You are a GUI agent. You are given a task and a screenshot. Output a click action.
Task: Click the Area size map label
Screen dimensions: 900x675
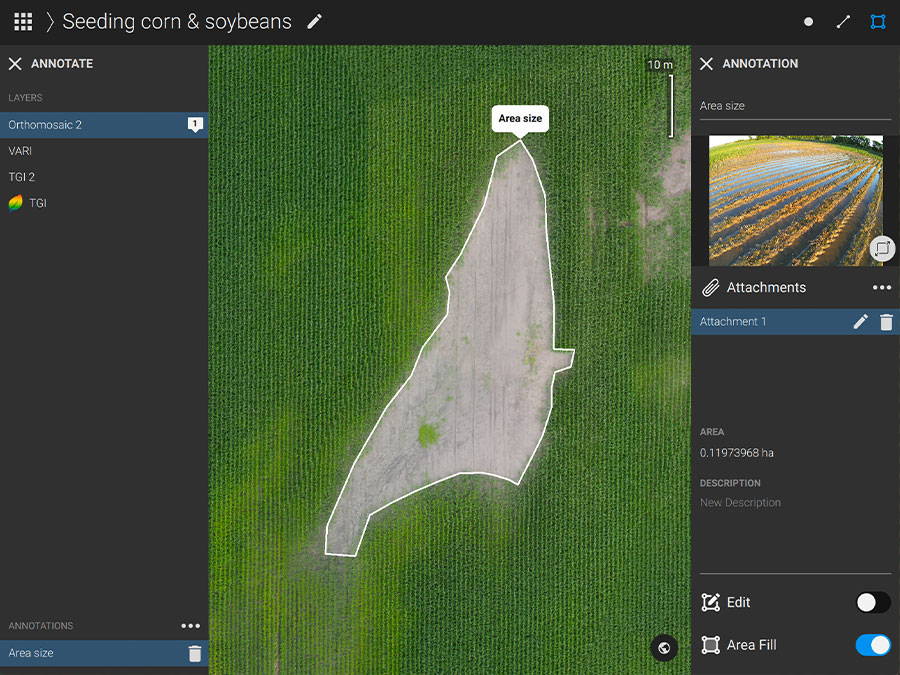tap(520, 119)
